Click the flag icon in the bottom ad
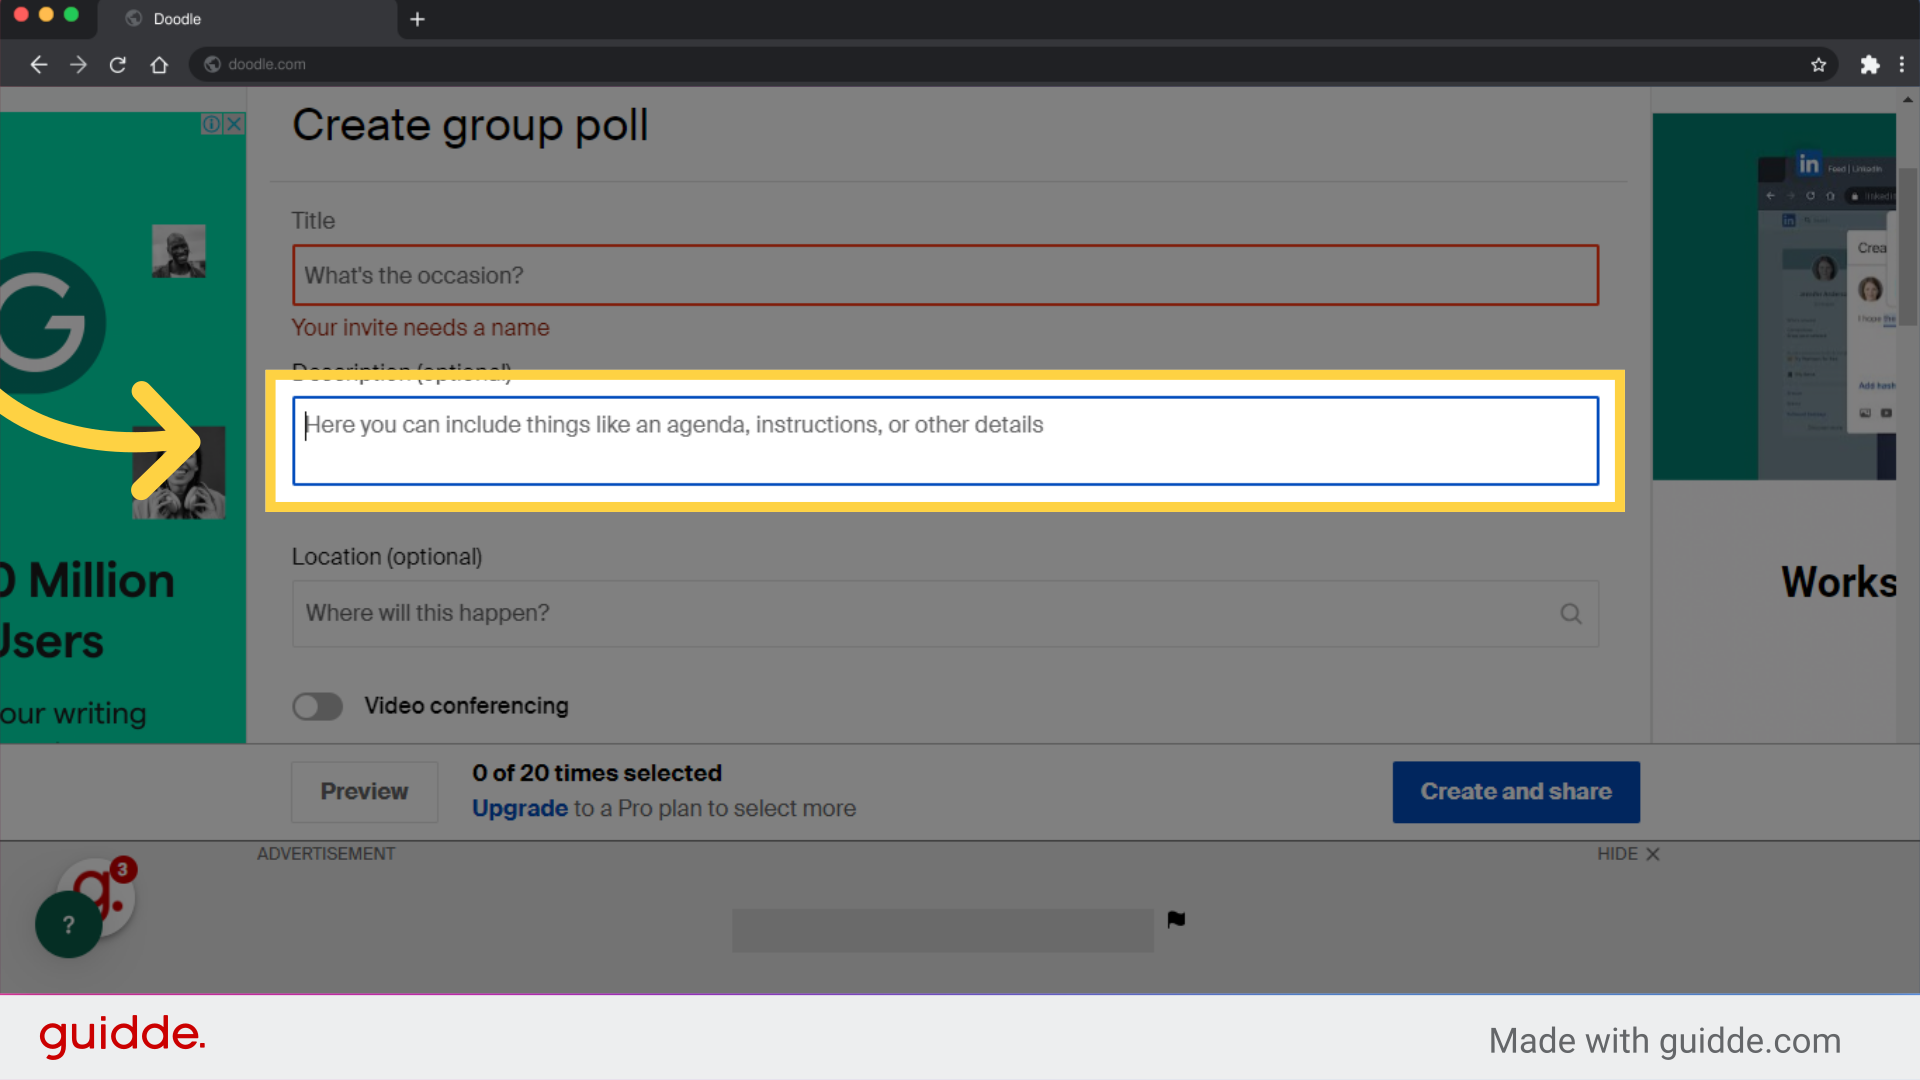The width and height of the screenshot is (1920, 1080). (x=1176, y=919)
